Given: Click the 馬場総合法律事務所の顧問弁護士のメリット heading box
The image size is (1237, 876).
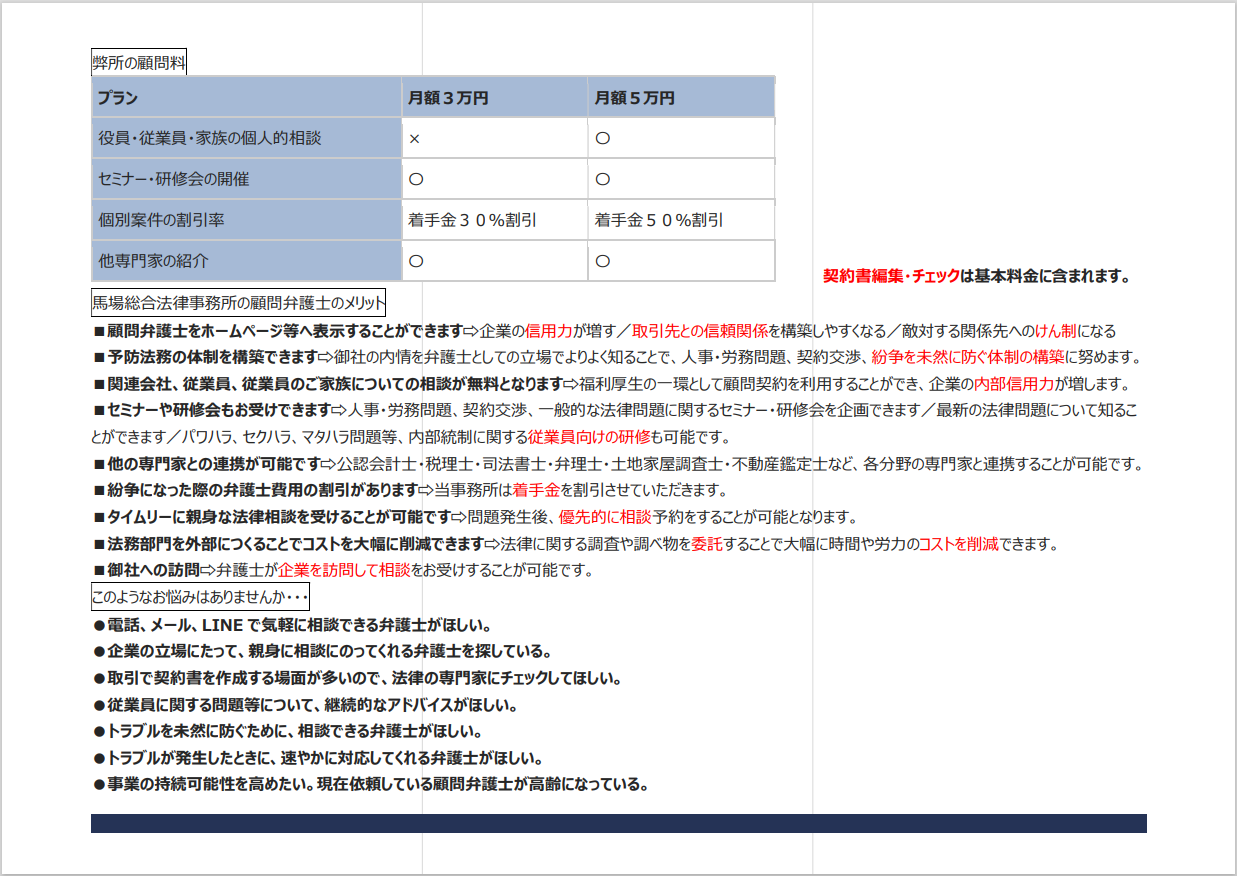Looking at the screenshot, I should click(x=238, y=302).
